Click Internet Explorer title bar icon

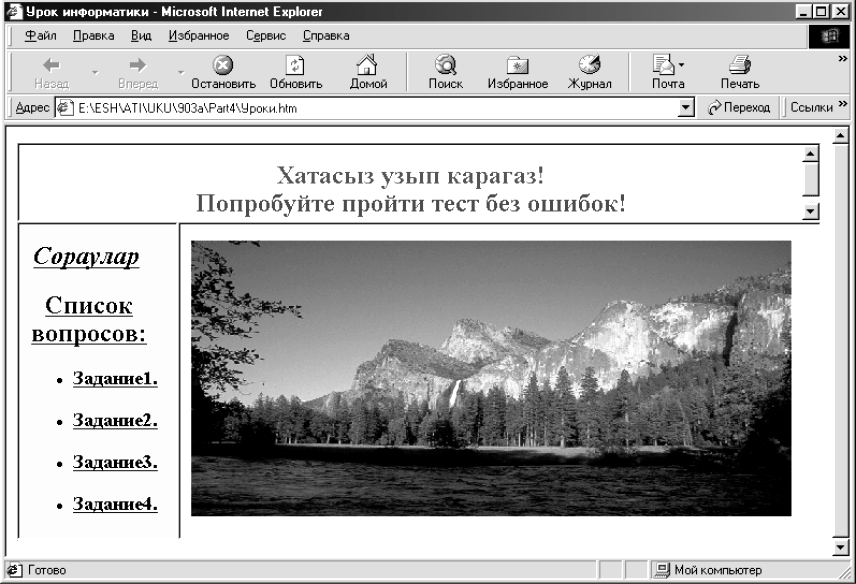click(x=14, y=11)
